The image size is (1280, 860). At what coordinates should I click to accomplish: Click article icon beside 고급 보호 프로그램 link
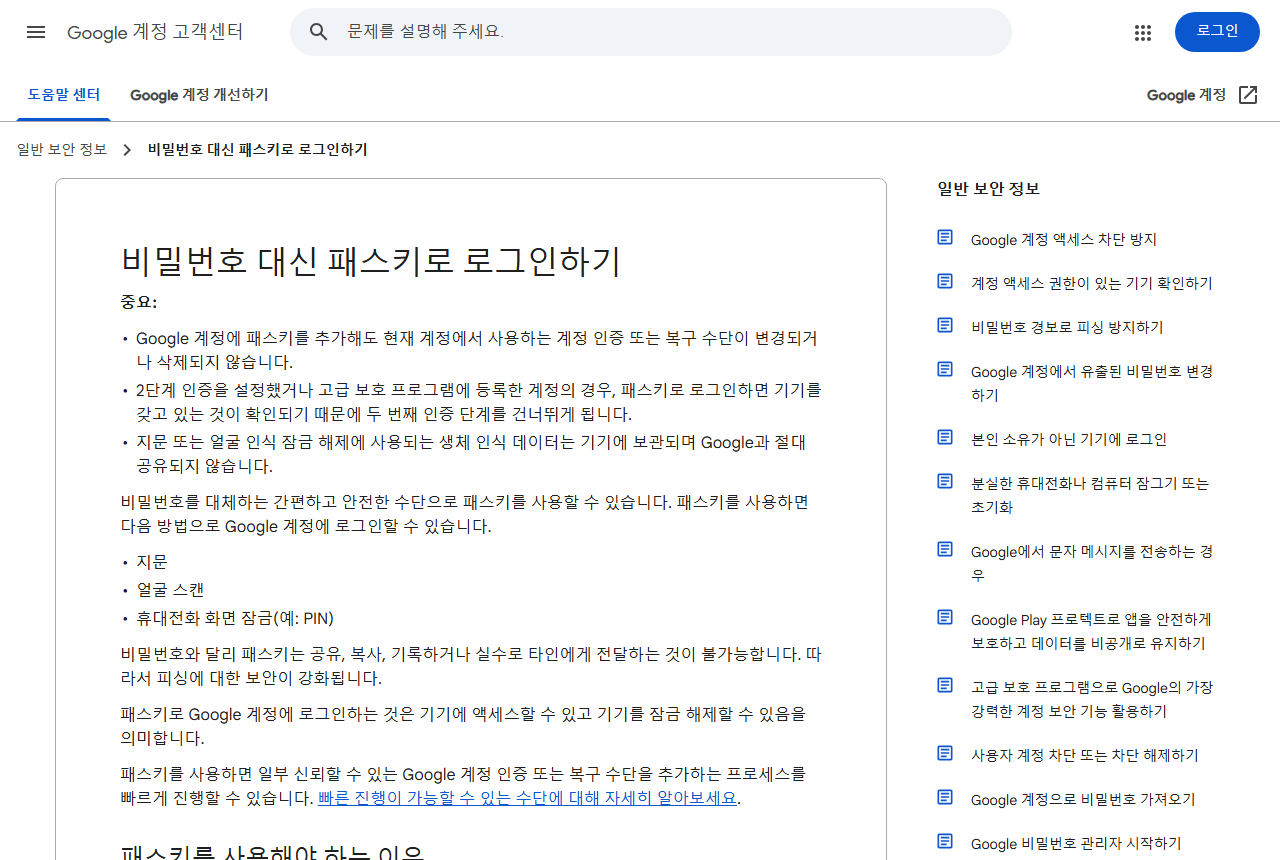tap(945, 685)
